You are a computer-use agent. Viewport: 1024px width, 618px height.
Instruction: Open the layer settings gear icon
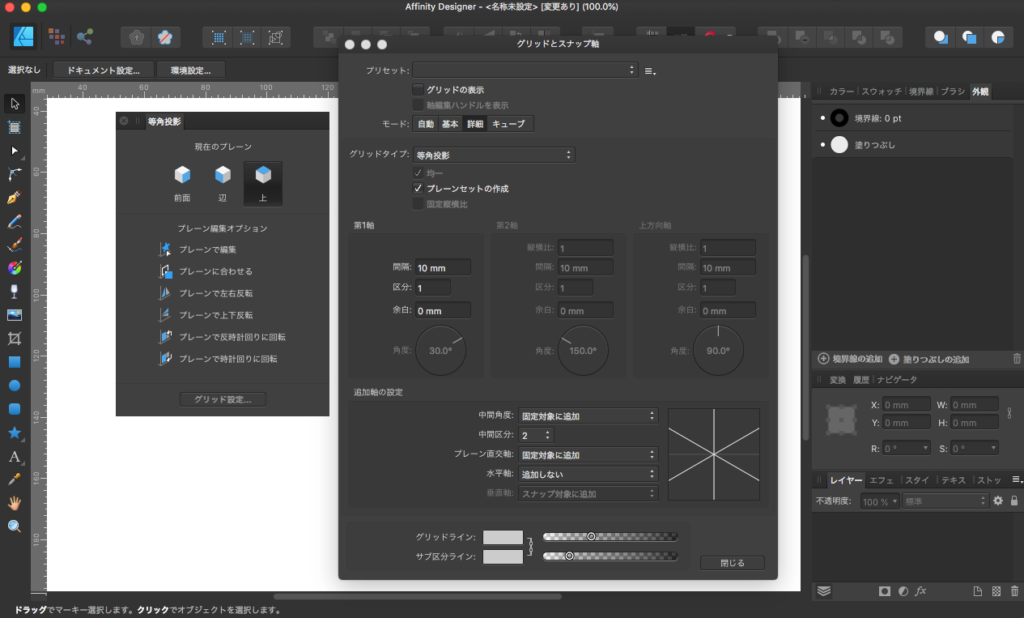pyautogui.click(x=996, y=500)
